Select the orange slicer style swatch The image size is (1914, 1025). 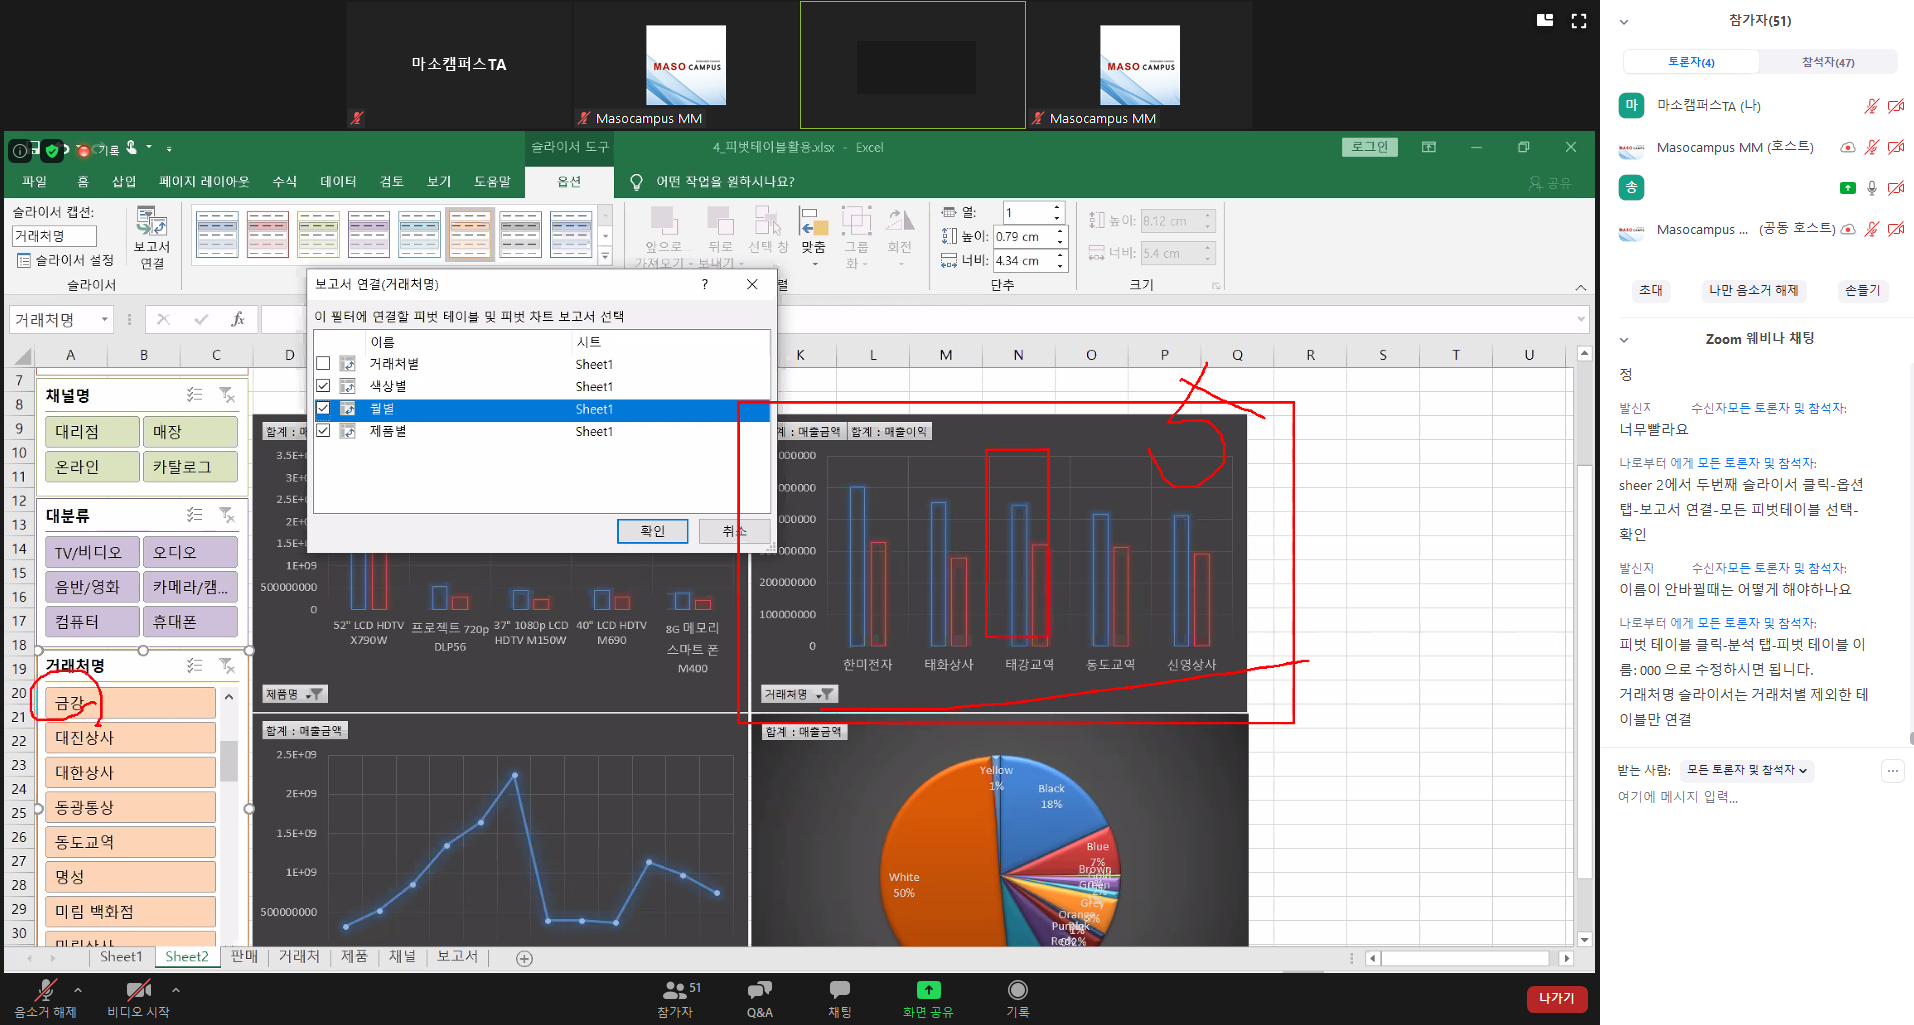(x=469, y=234)
